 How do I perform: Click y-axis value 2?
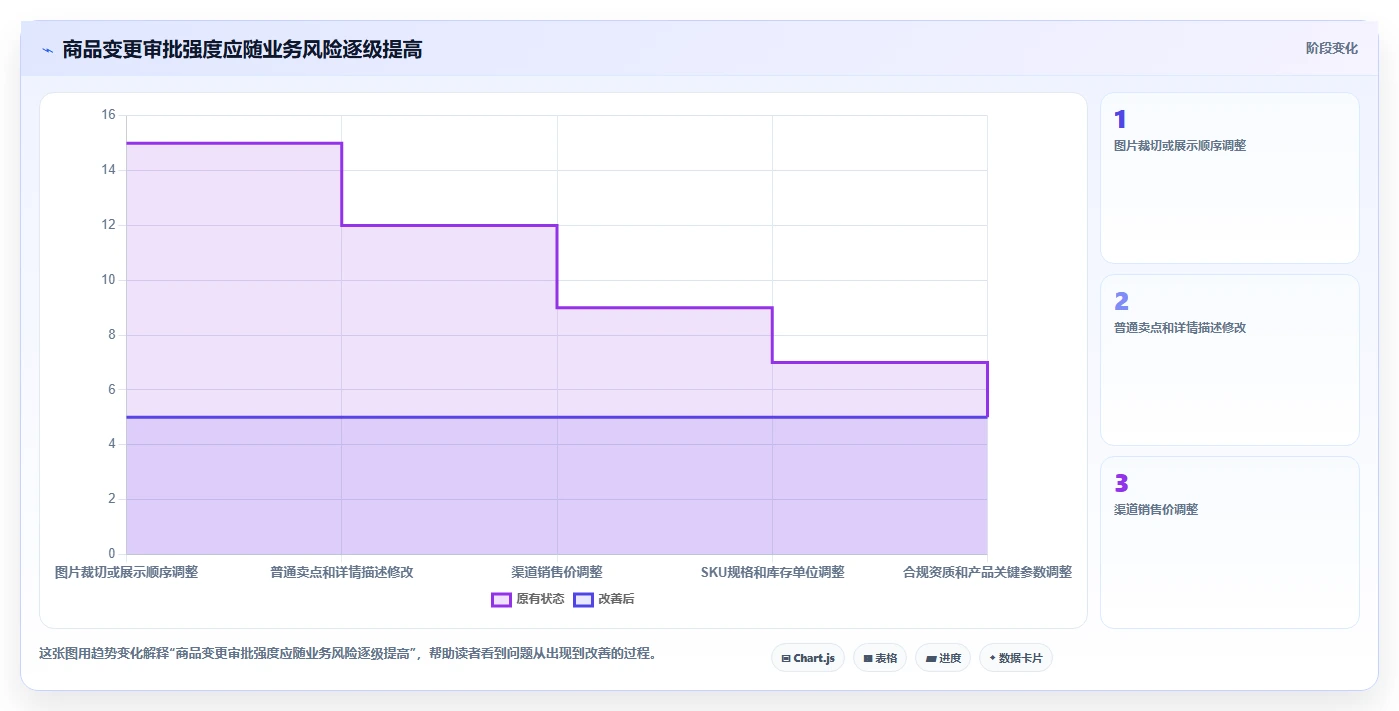pos(112,499)
